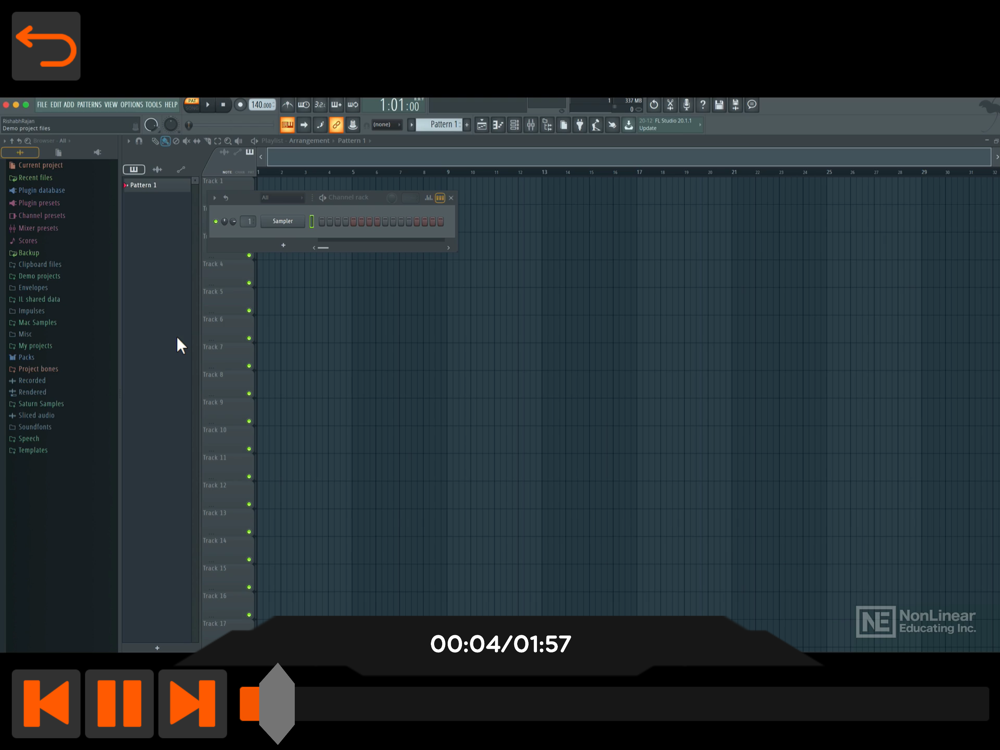Click the speech bubble icon
1000x750 pixels.
point(752,105)
